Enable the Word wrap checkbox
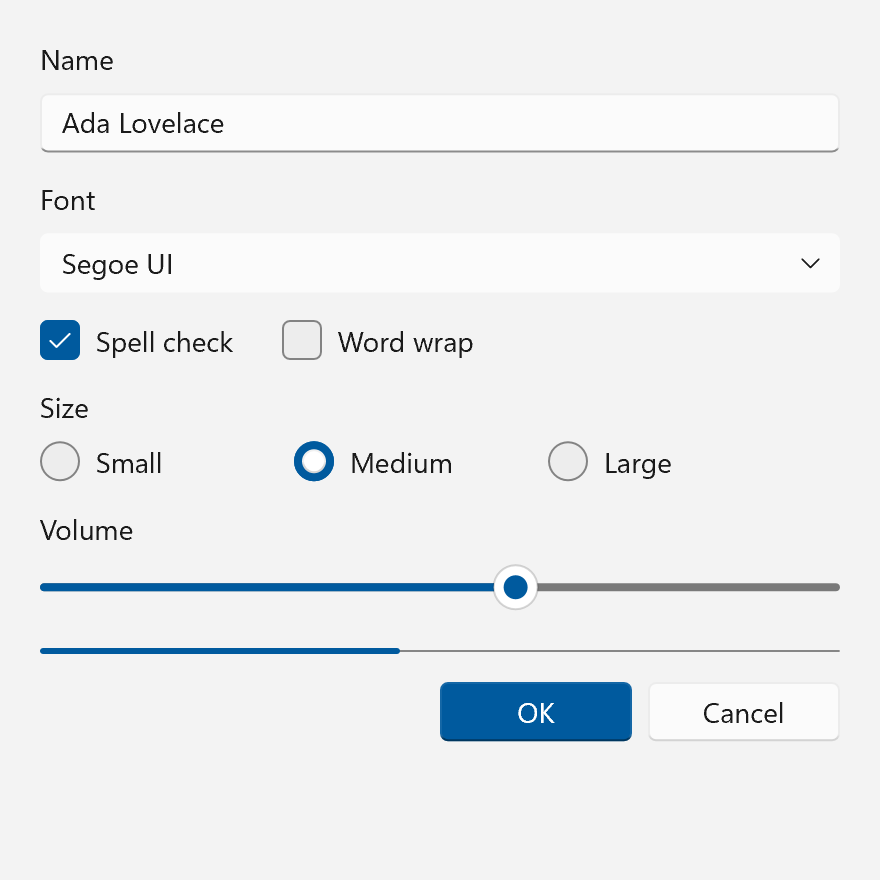880x880 pixels. tap(302, 340)
